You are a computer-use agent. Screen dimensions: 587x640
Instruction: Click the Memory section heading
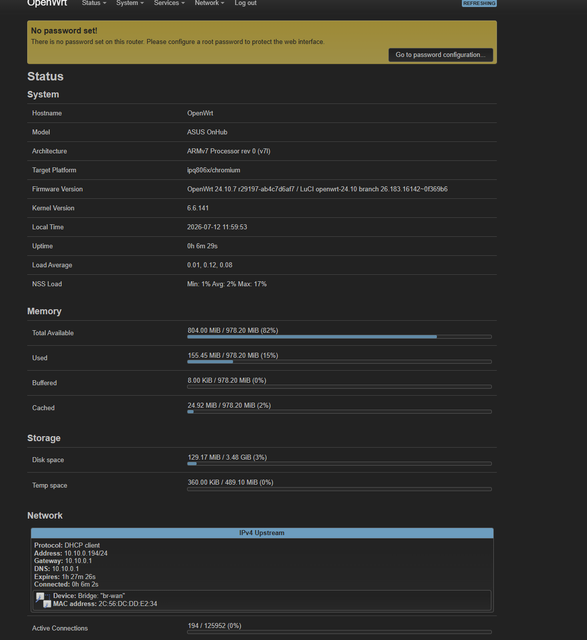coord(44,311)
